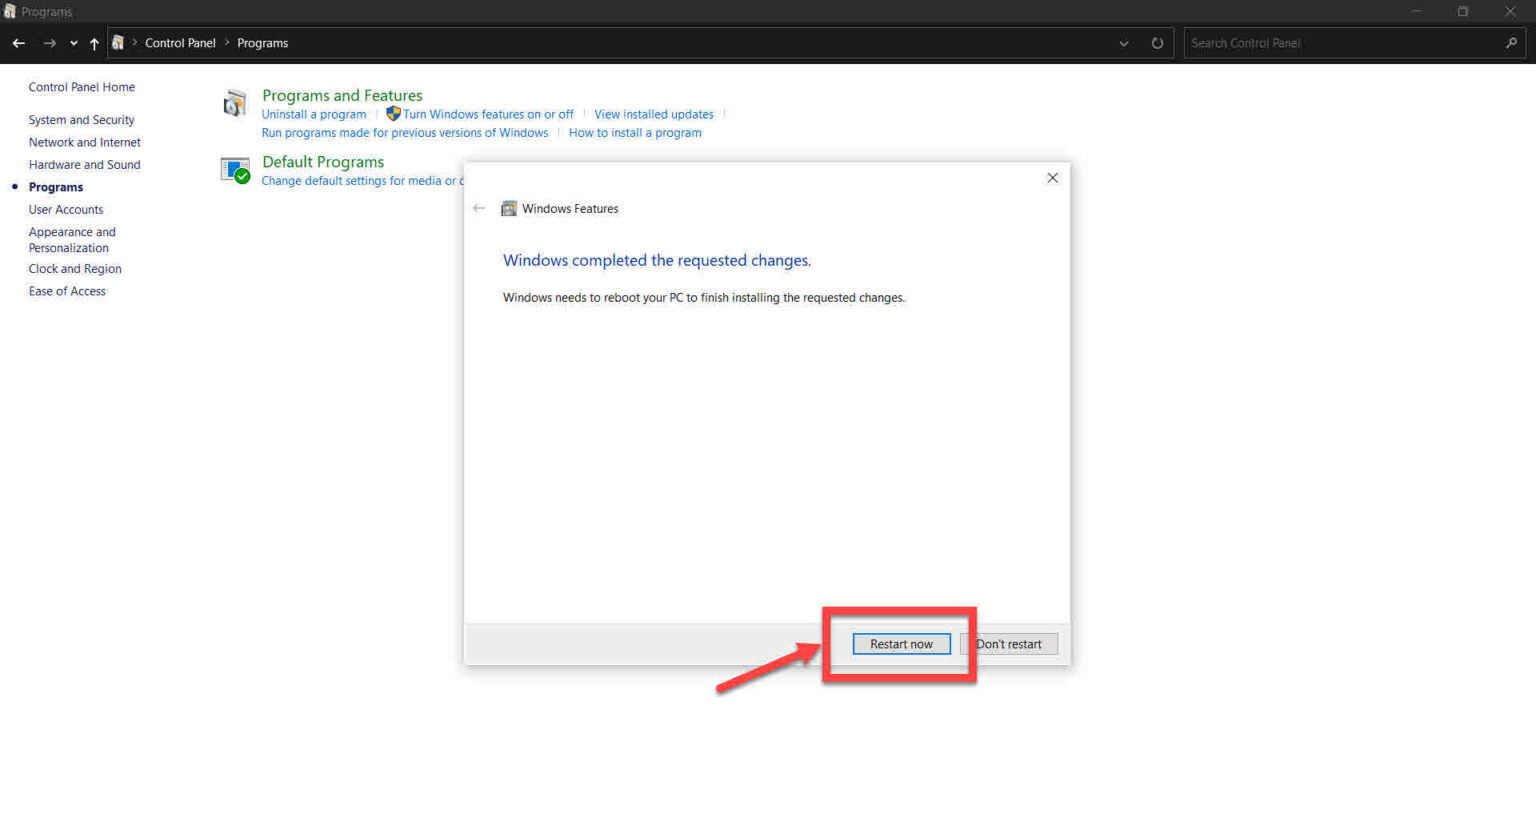The width and height of the screenshot is (1536, 834).
Task: Click the Restart now button
Action: 900,644
